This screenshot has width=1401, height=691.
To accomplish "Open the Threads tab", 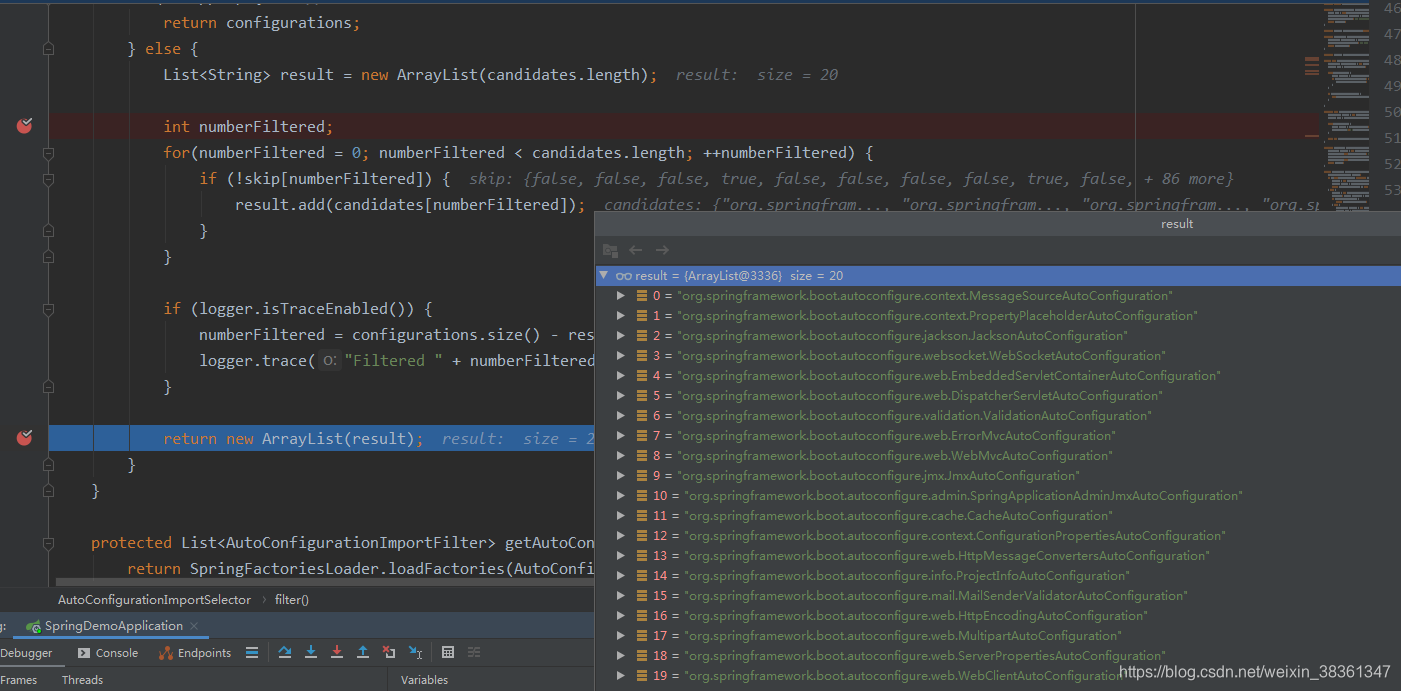I will [x=82, y=680].
